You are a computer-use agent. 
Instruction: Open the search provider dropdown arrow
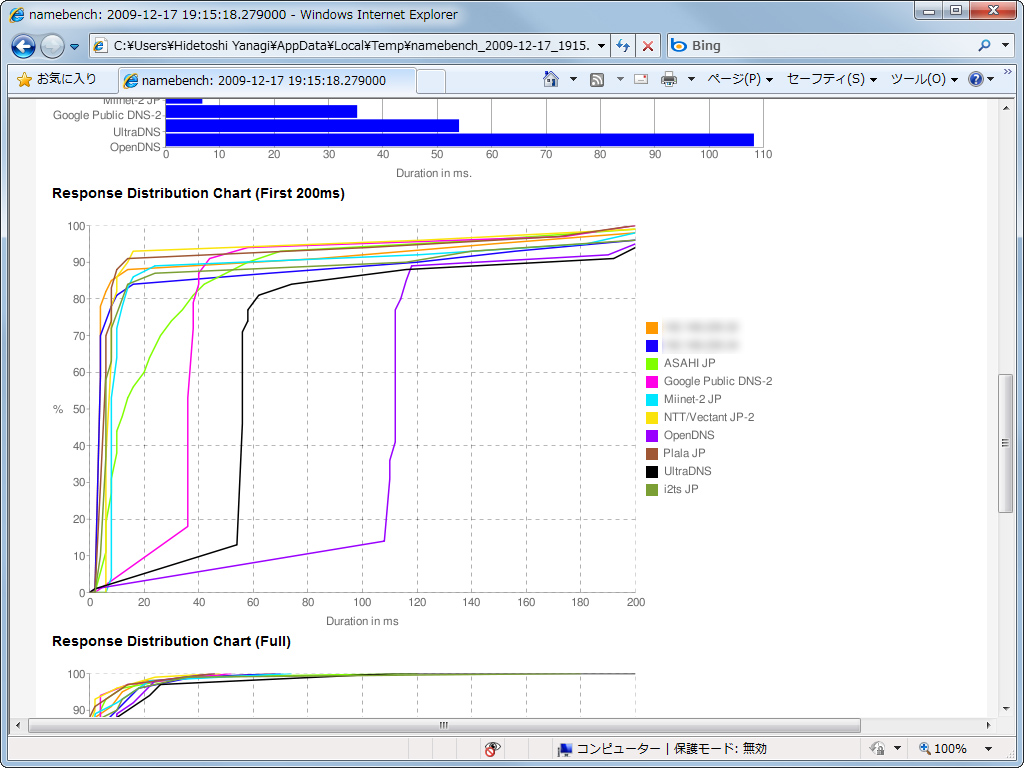(1006, 46)
